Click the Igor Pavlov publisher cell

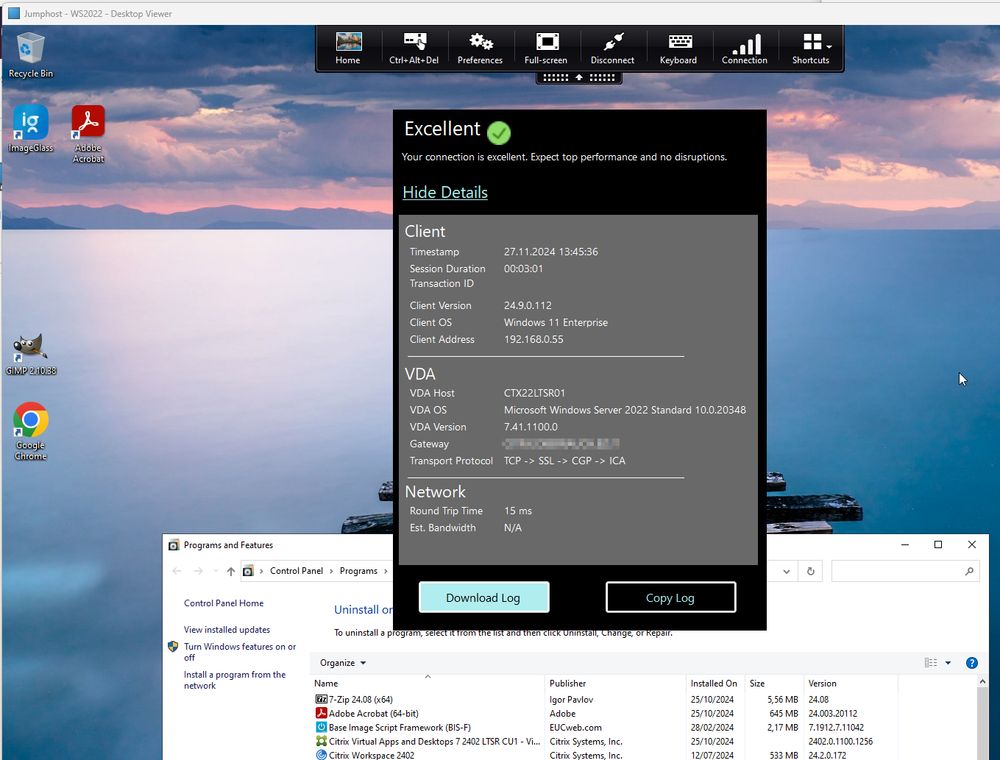[571, 699]
